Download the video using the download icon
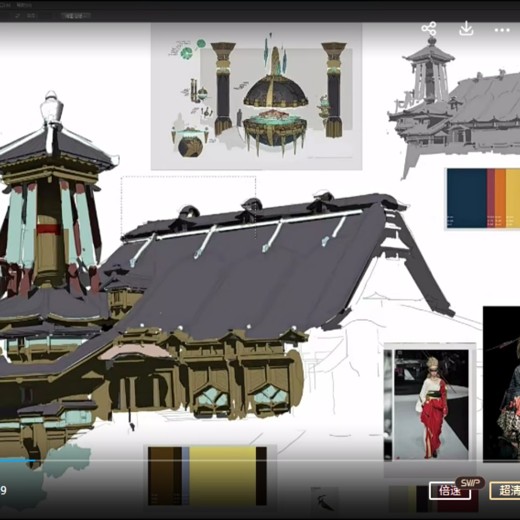Screen dimensions: 520x520 coord(466,29)
